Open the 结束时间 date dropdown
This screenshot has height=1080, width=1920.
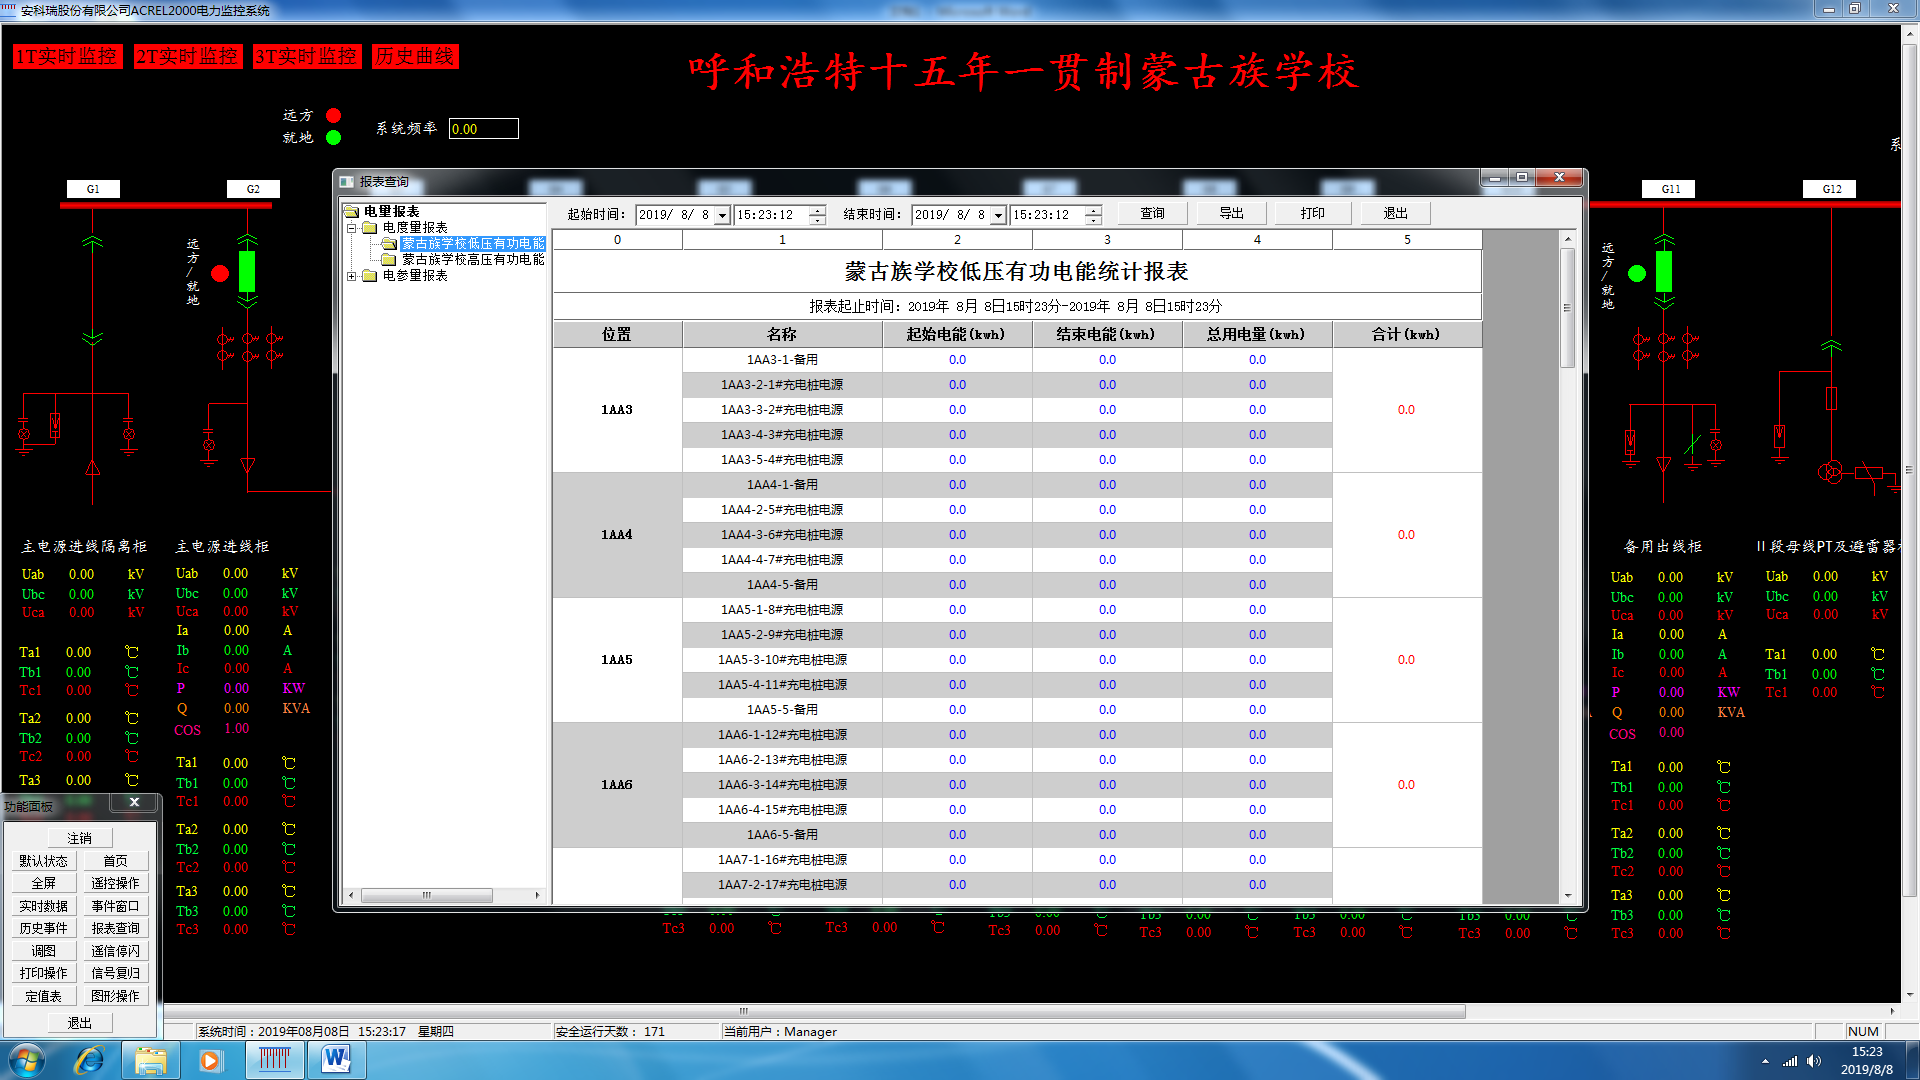[998, 216]
